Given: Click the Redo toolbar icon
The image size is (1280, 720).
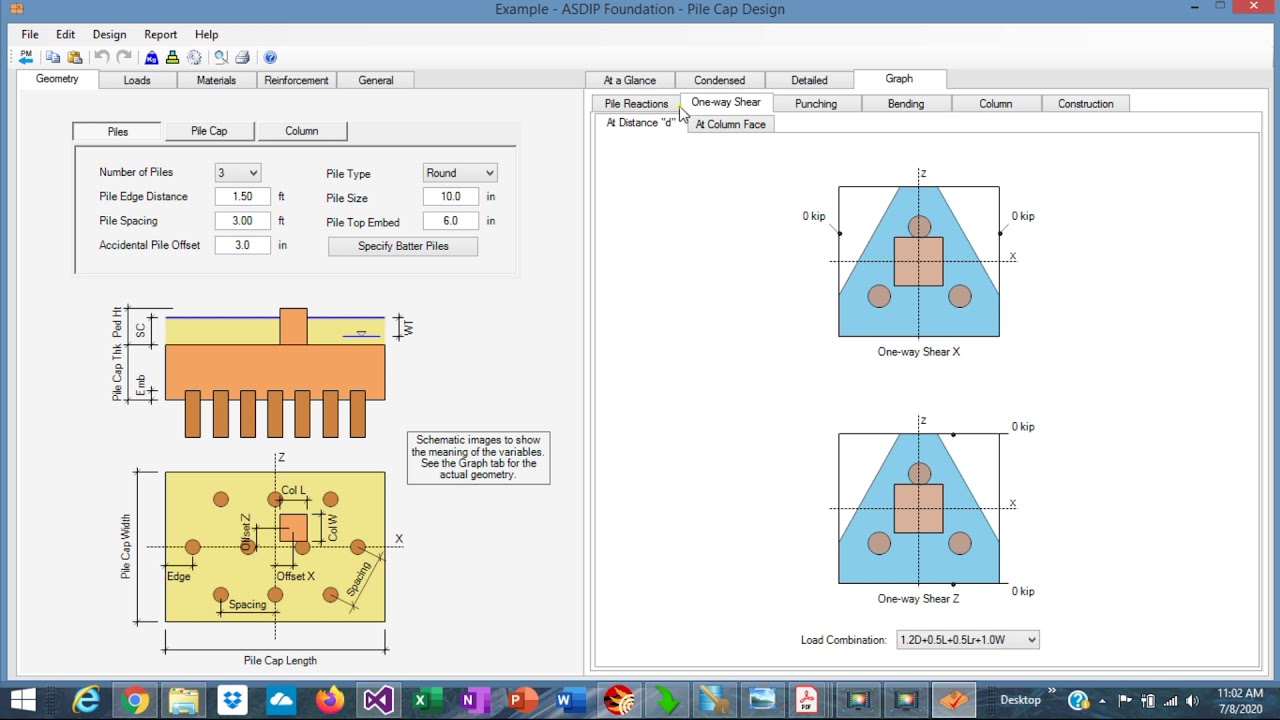Looking at the screenshot, I should pos(124,57).
